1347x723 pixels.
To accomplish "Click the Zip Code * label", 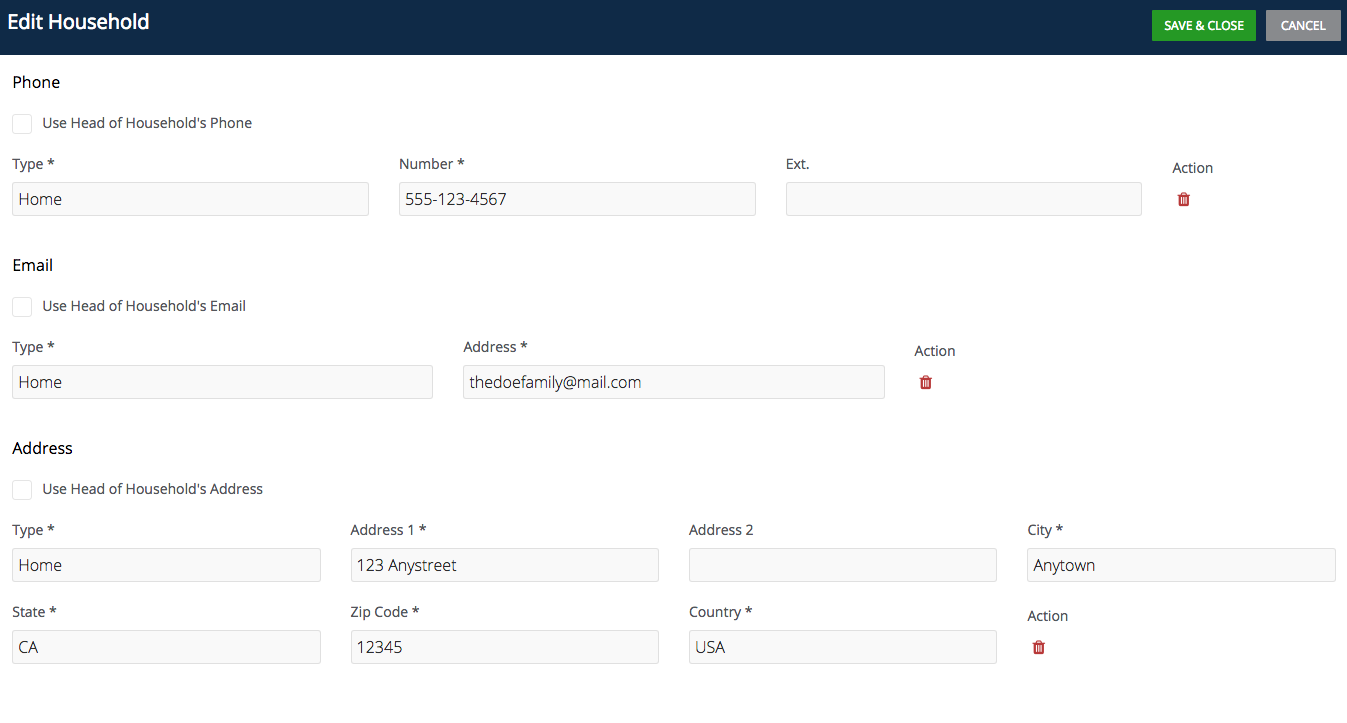I will pyautogui.click(x=385, y=612).
